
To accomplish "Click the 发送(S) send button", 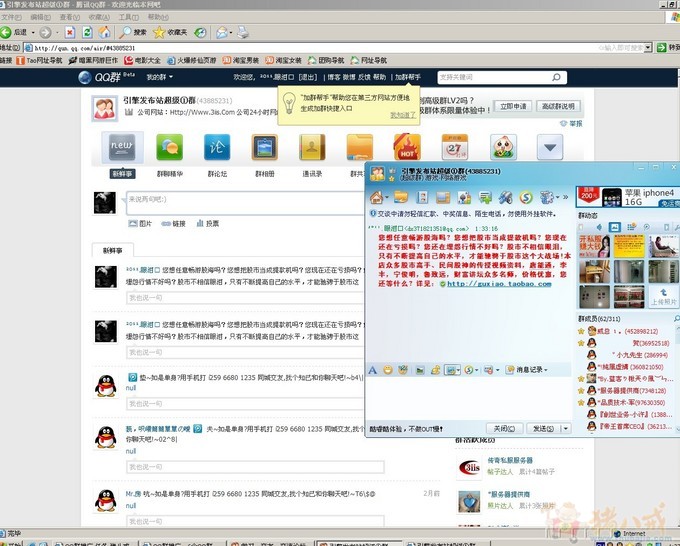I will click(544, 428).
